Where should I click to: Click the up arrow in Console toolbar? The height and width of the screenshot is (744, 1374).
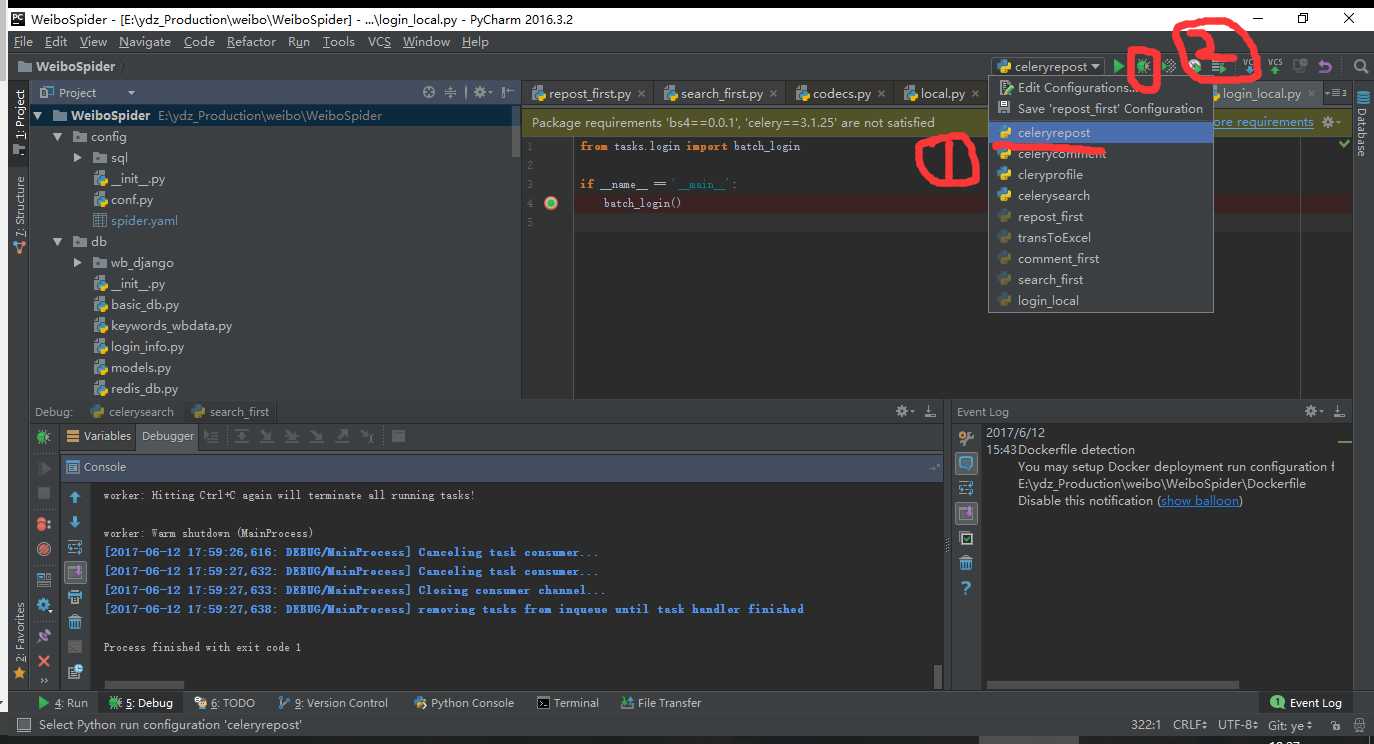click(x=75, y=497)
